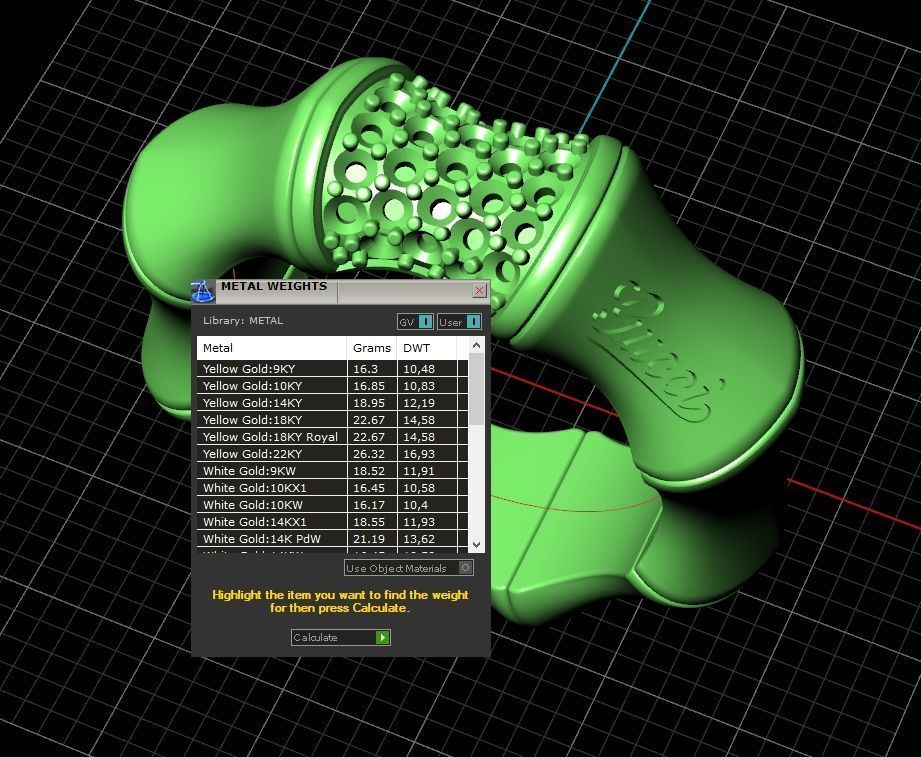This screenshot has width=921, height=757.
Task: Select the White Gold:14KX1 row
Action: pyautogui.click(x=332, y=522)
